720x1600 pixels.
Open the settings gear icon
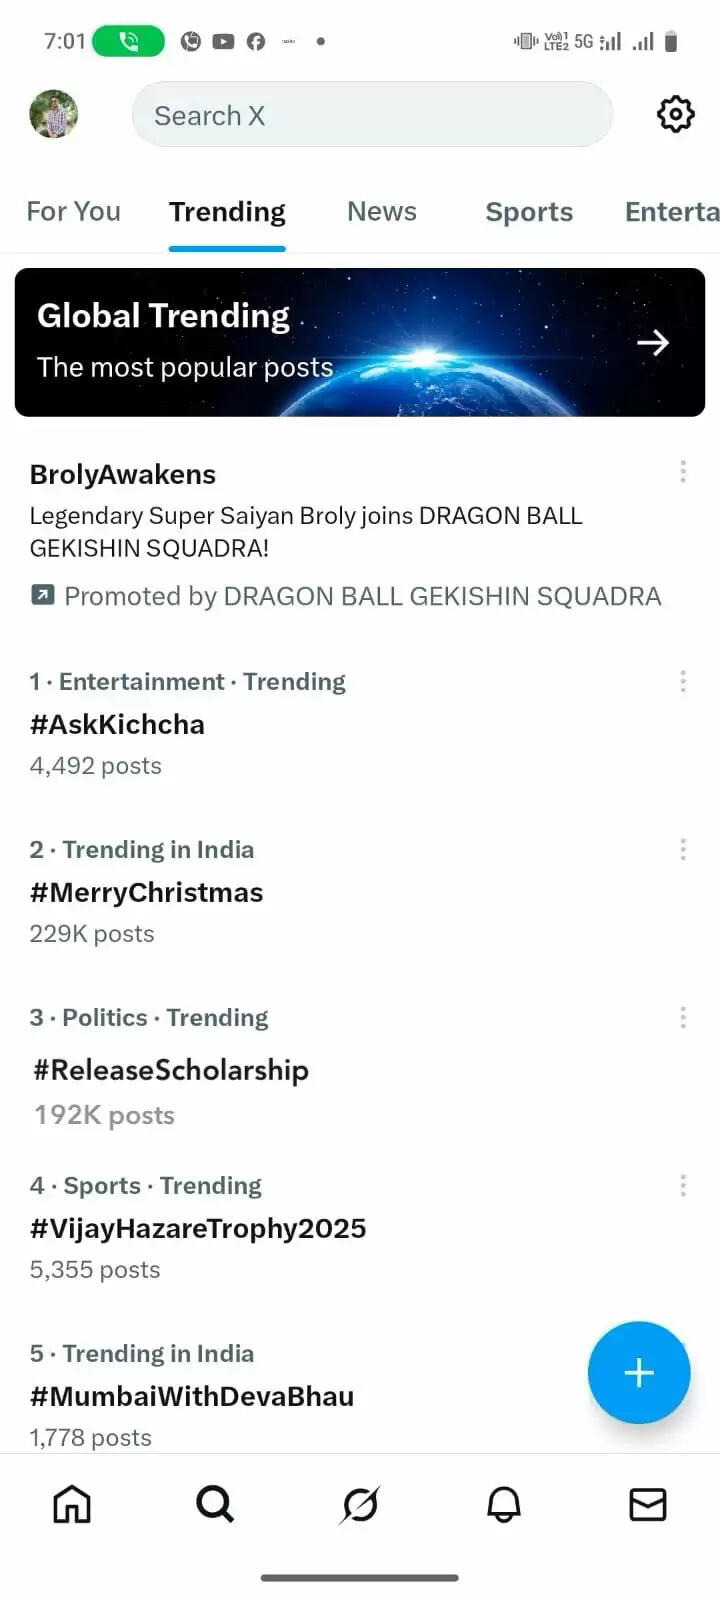pyautogui.click(x=675, y=114)
